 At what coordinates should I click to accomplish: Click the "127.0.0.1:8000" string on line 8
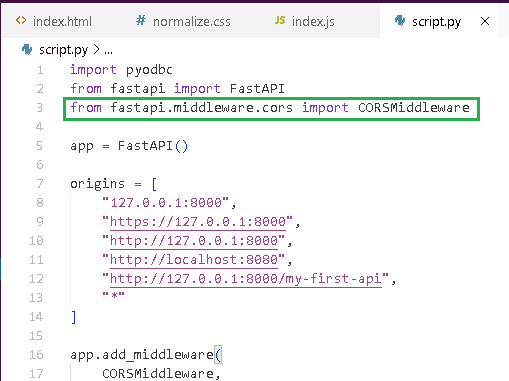[x=166, y=203]
